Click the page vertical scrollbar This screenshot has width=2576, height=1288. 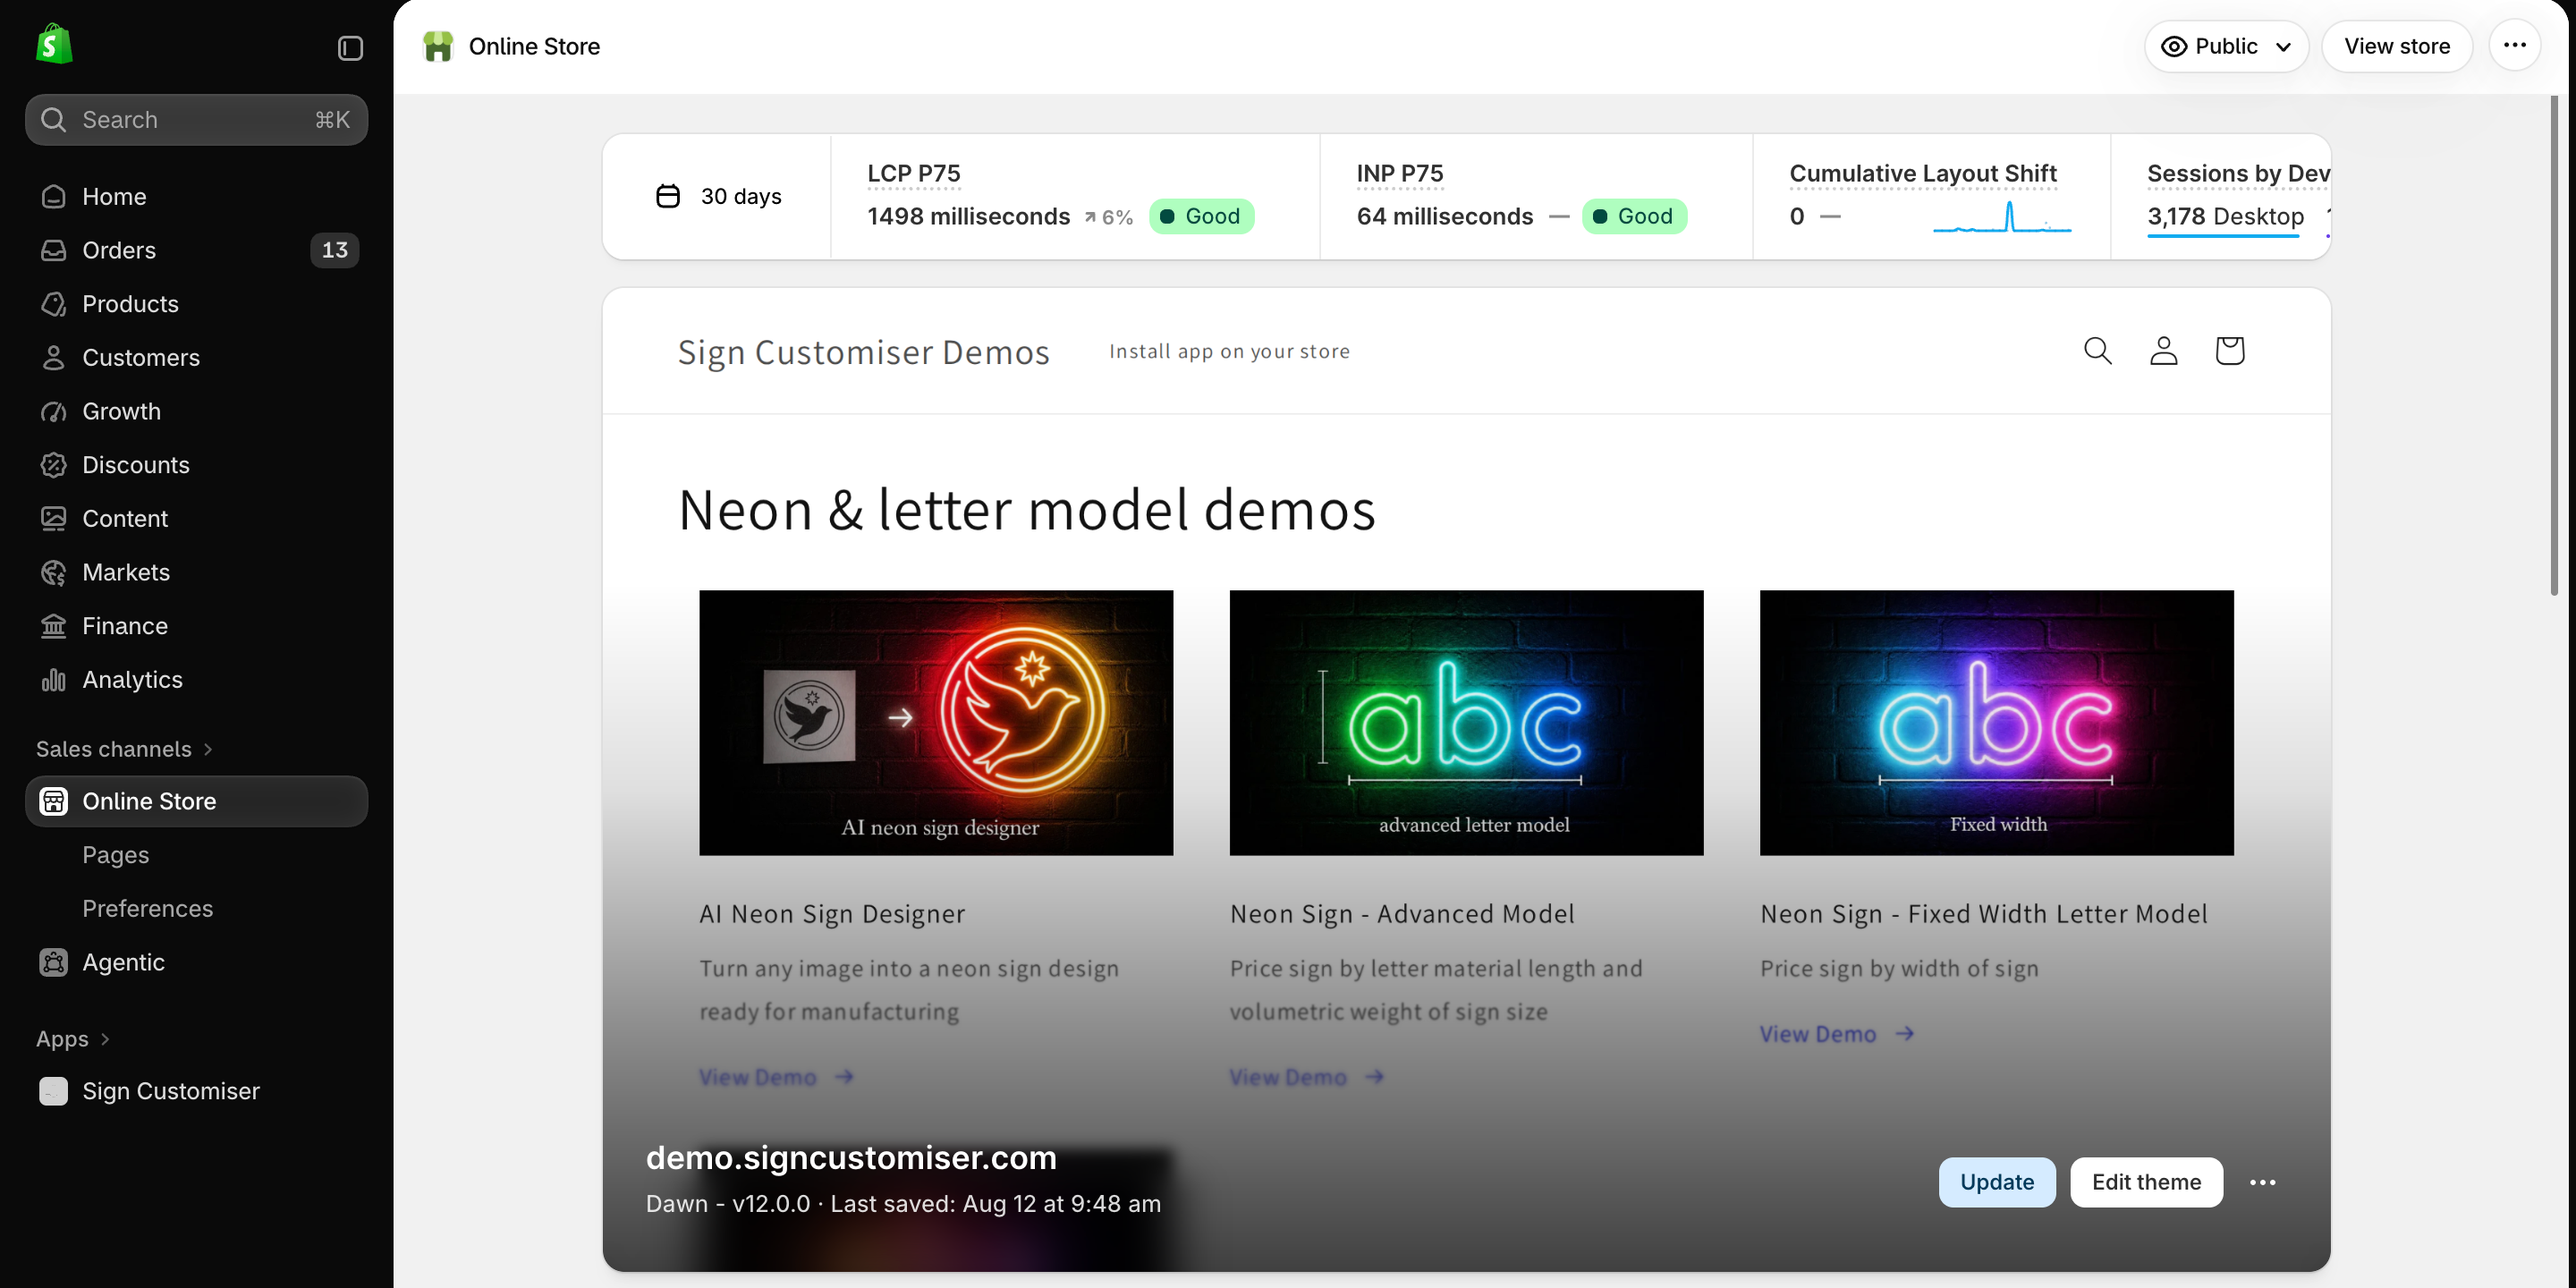pos(2553,345)
